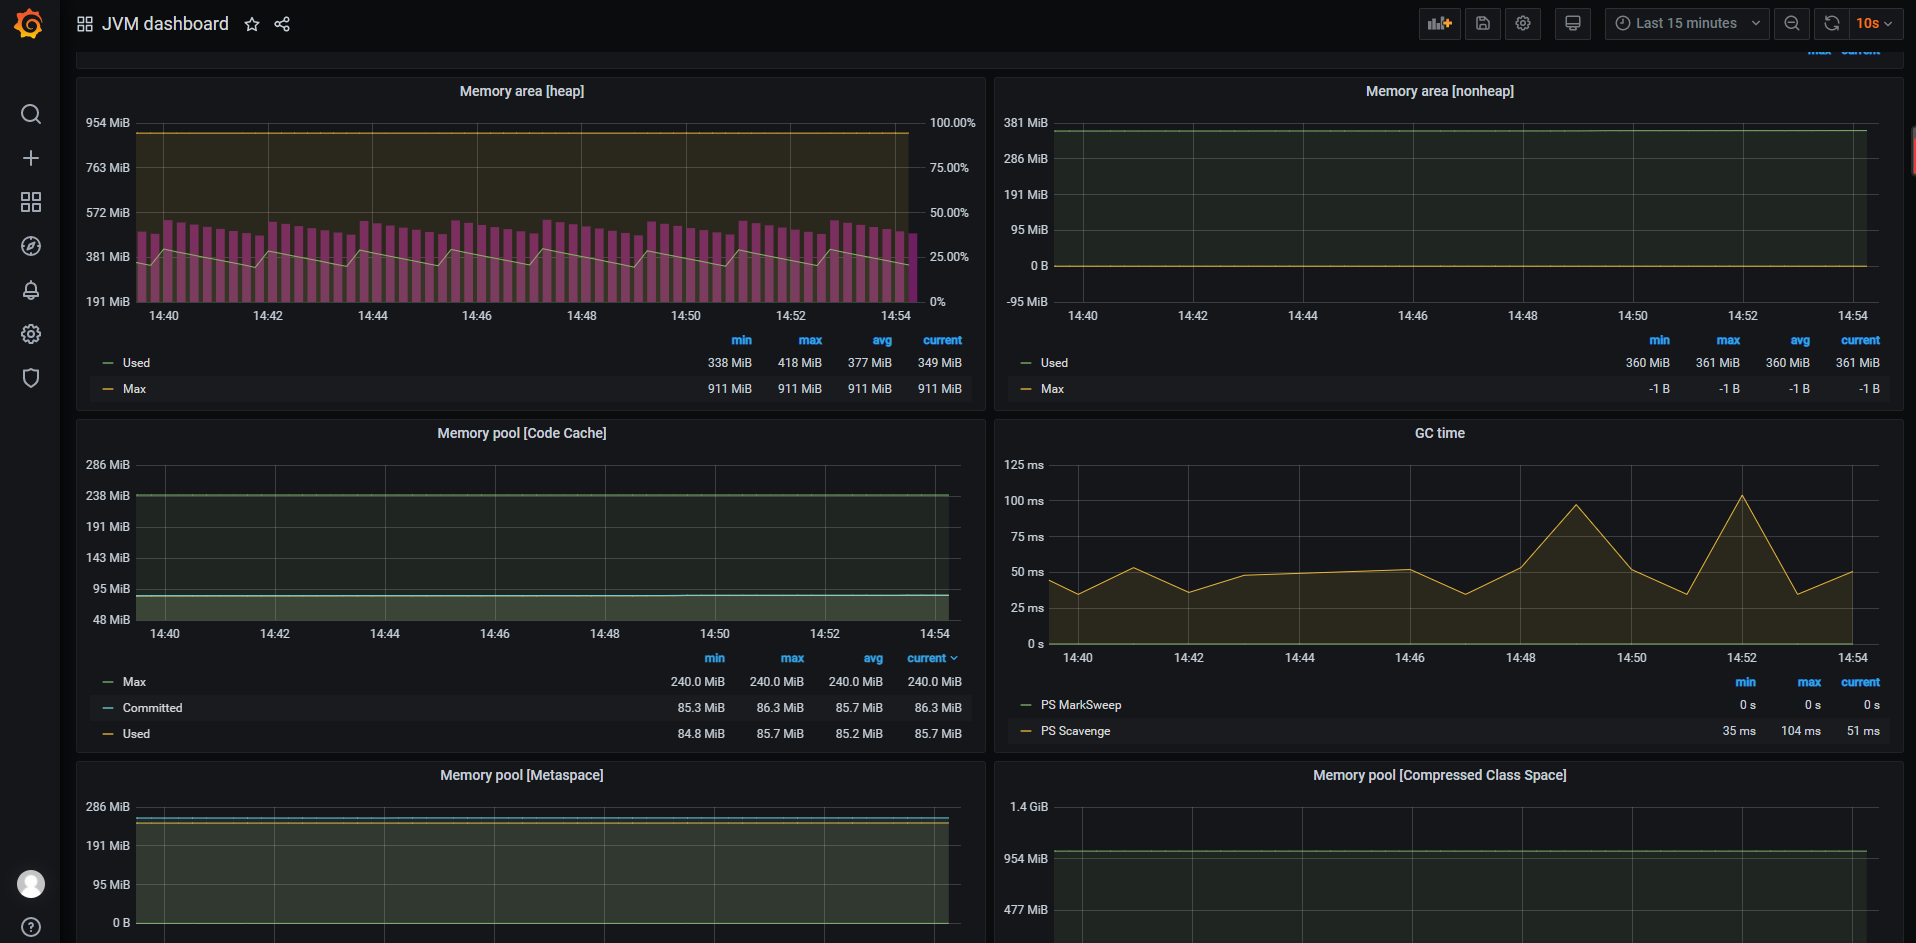Viewport: 1916px width, 943px height.
Task: Open Help question mark in sidebar
Action: pos(31,927)
